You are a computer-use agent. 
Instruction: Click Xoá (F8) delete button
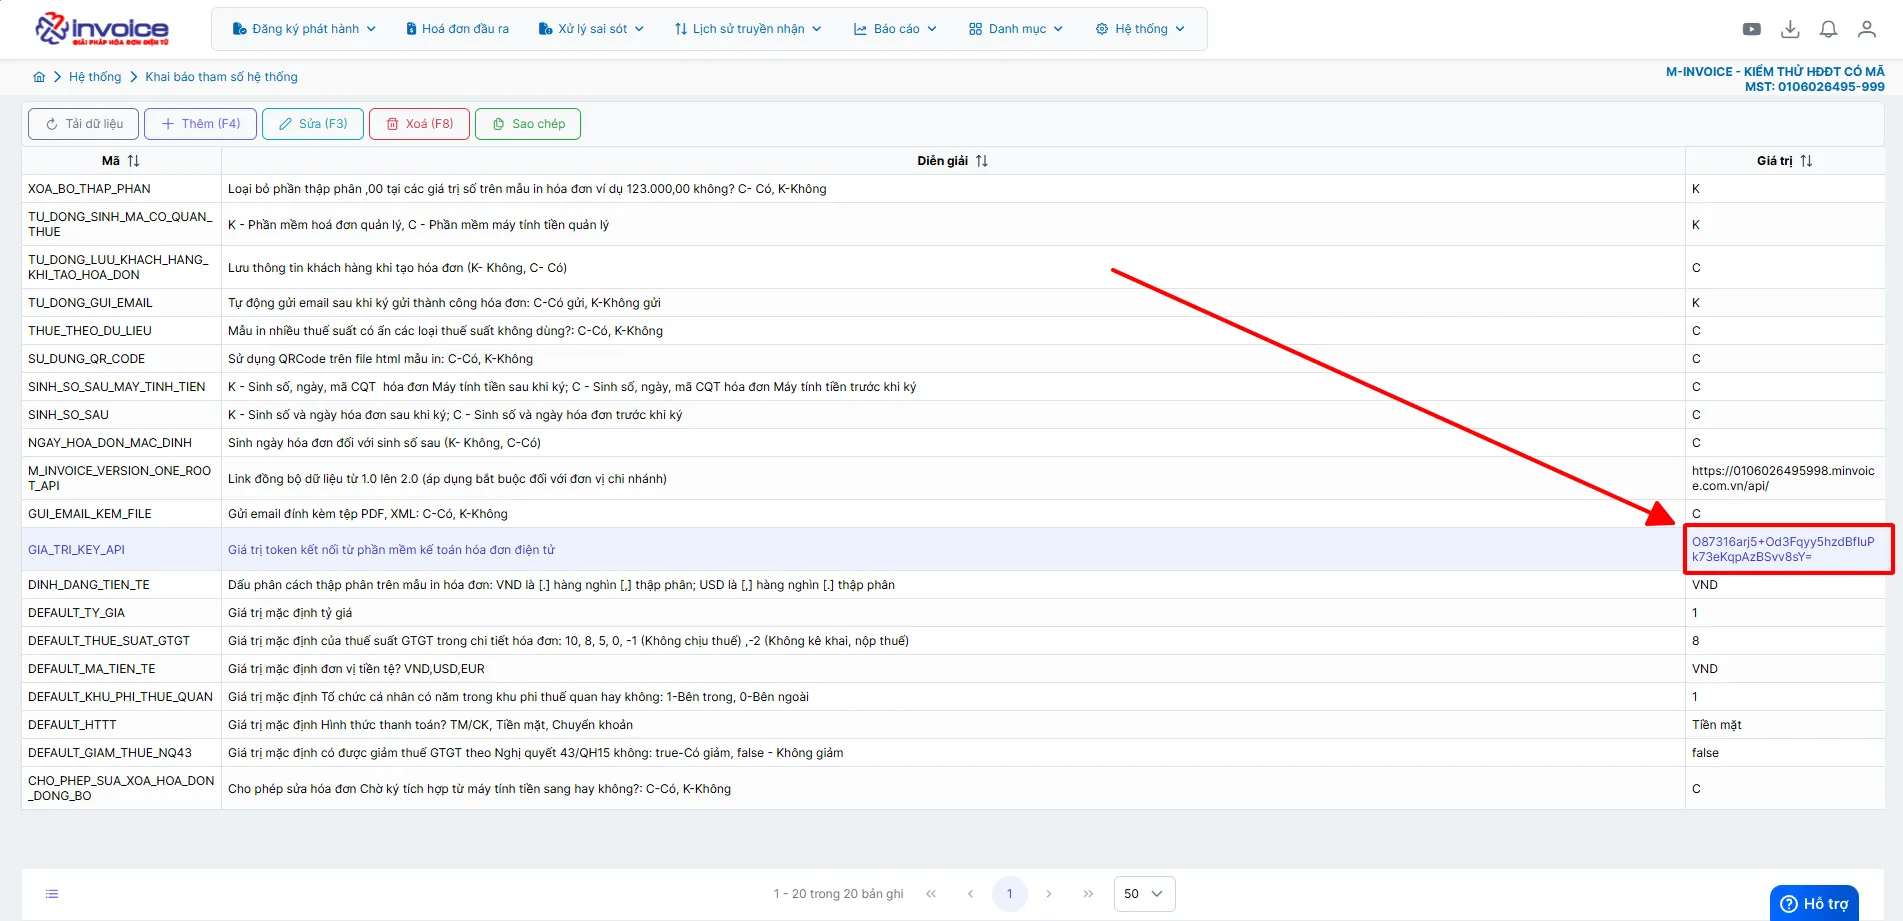point(420,124)
